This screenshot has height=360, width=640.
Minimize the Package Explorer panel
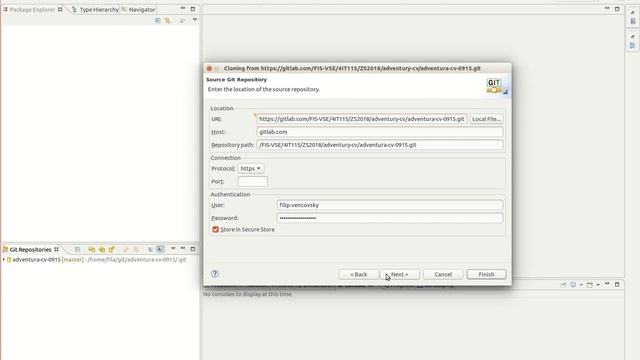183,9
